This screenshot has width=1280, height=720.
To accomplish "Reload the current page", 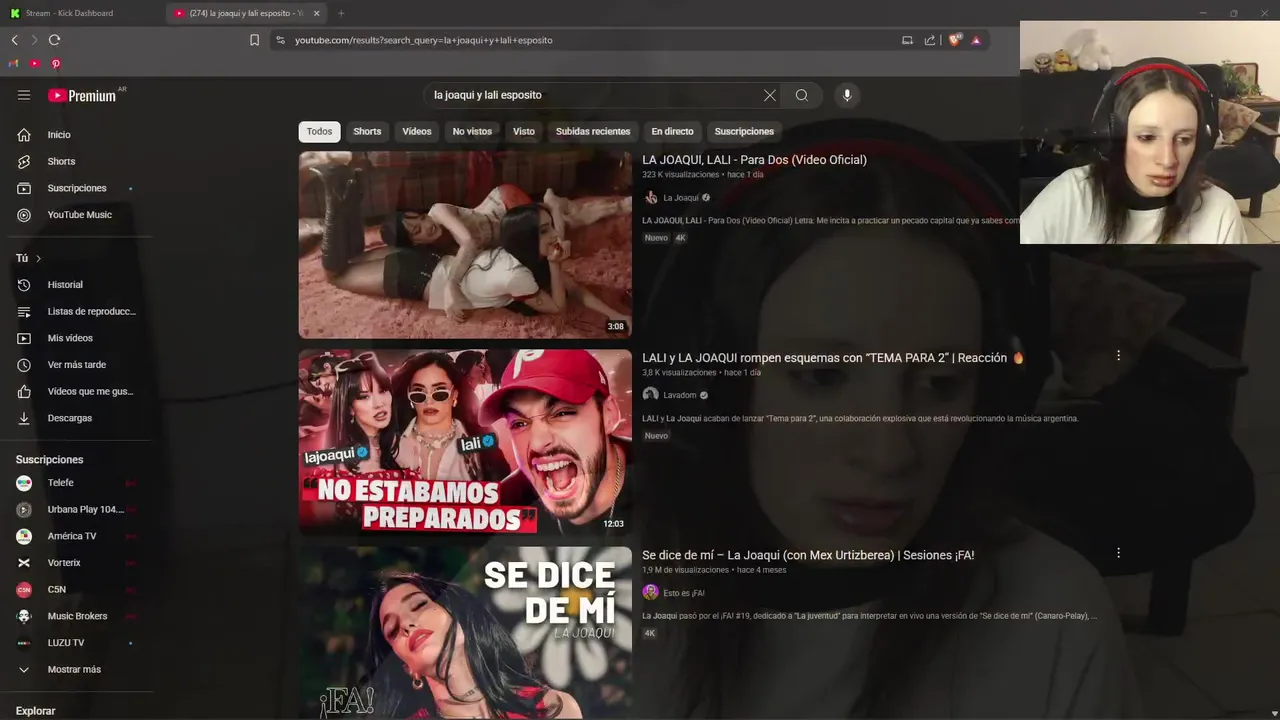I will point(54,40).
